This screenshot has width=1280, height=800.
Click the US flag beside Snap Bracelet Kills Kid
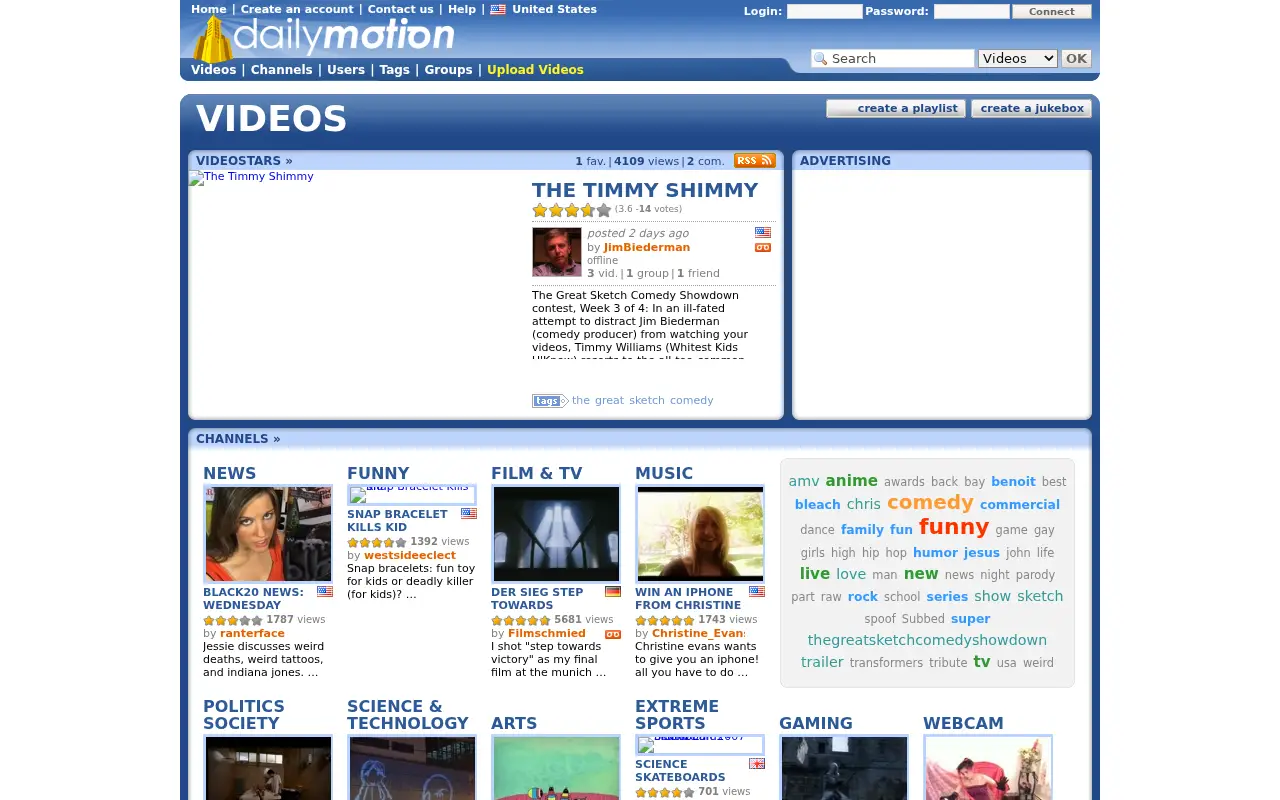469,514
